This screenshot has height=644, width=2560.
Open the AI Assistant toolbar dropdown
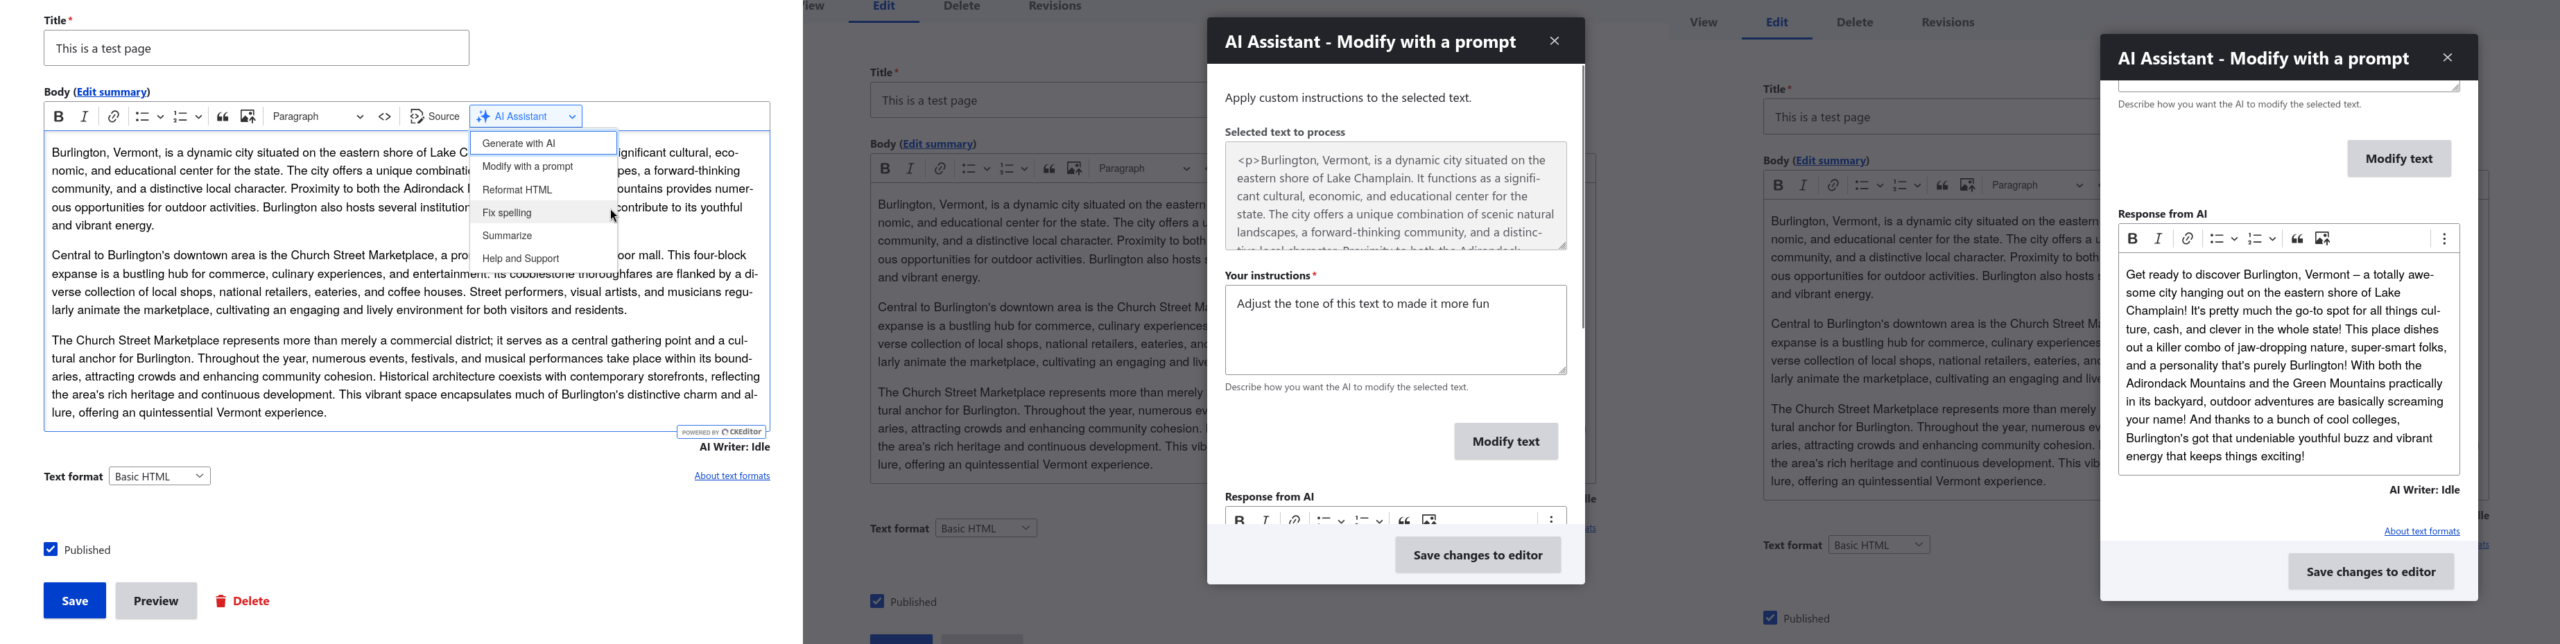point(526,117)
